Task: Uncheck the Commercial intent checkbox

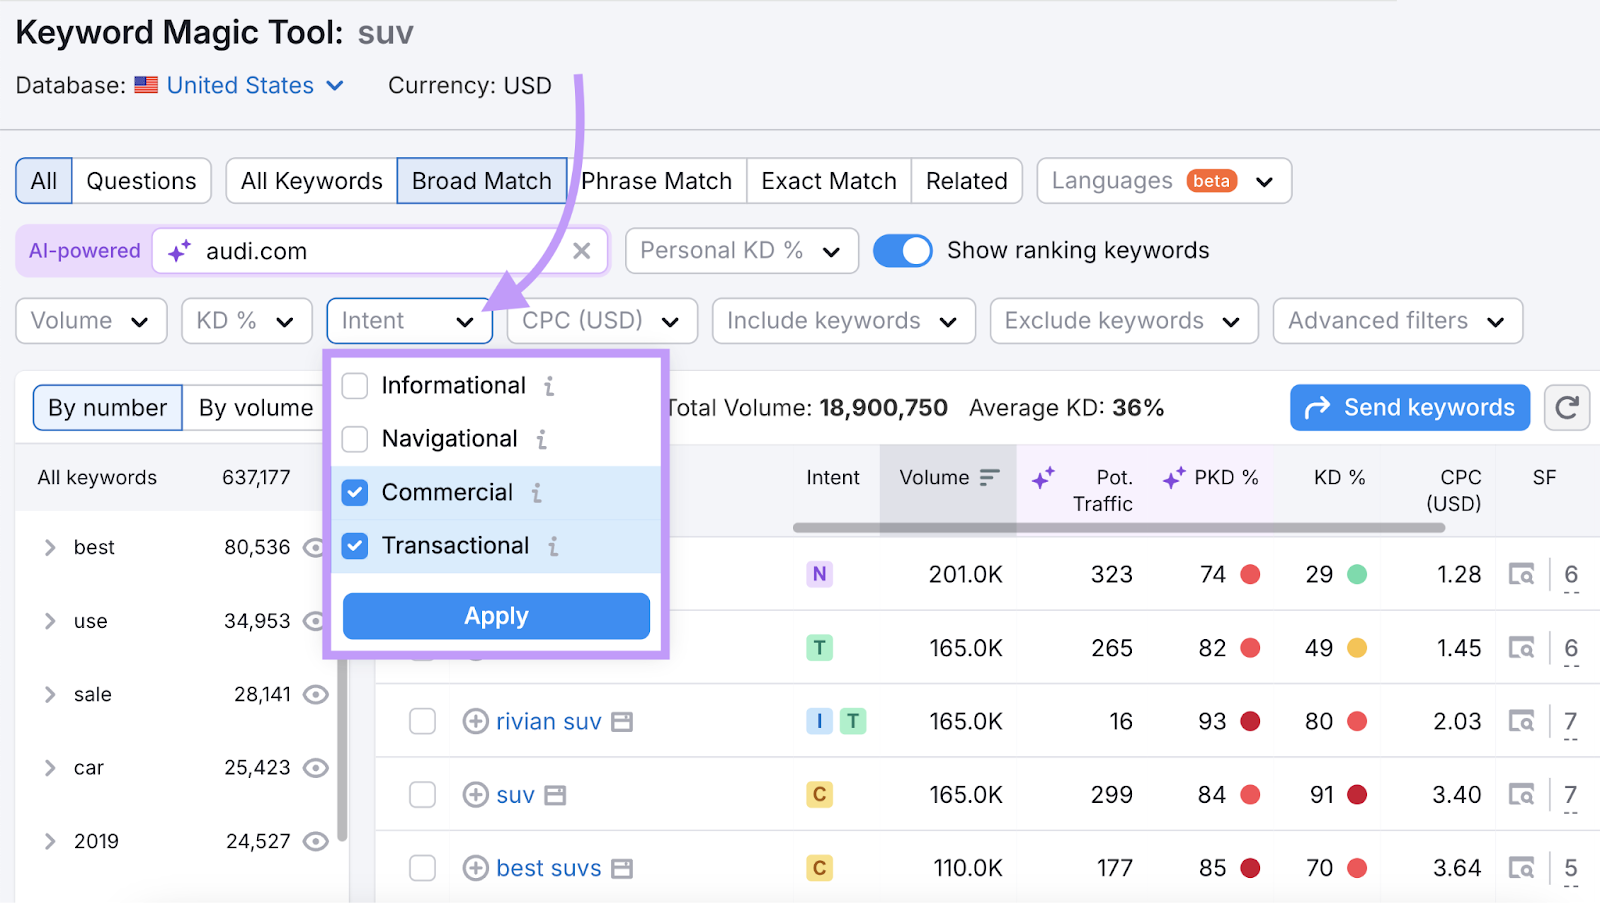Action: point(355,492)
